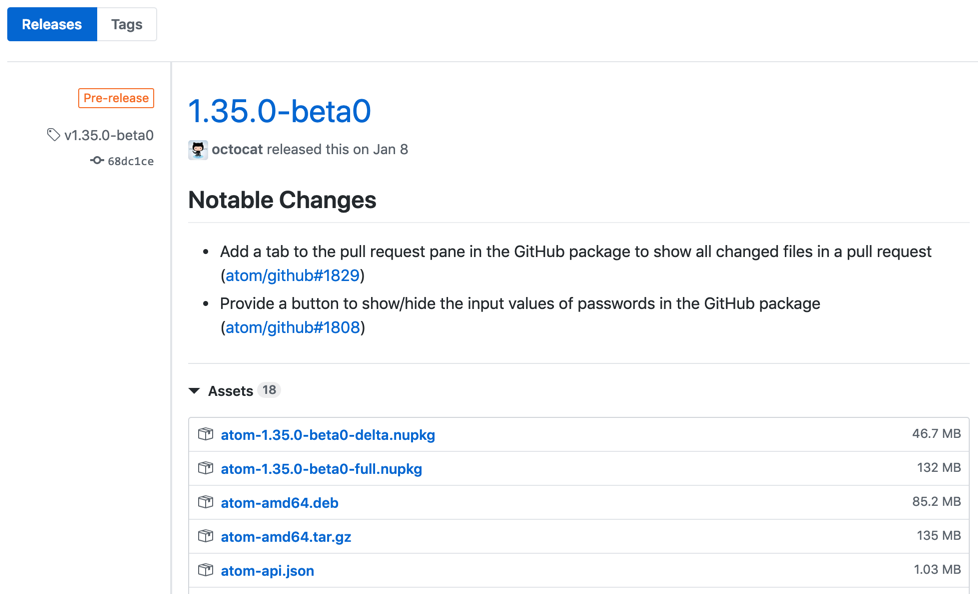Open the 1.35.0-beta0 release title
978x594 pixels.
point(279,111)
